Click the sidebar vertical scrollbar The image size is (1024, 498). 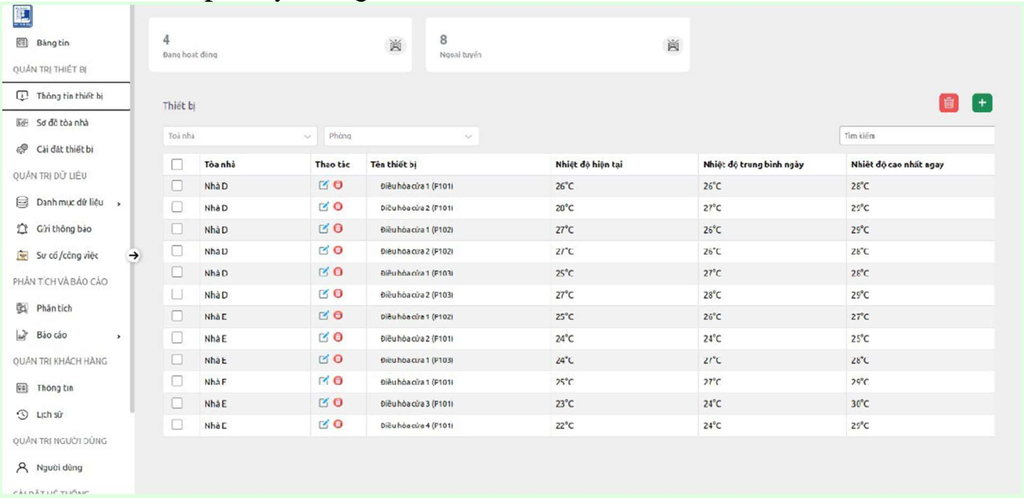[x=133, y=209]
